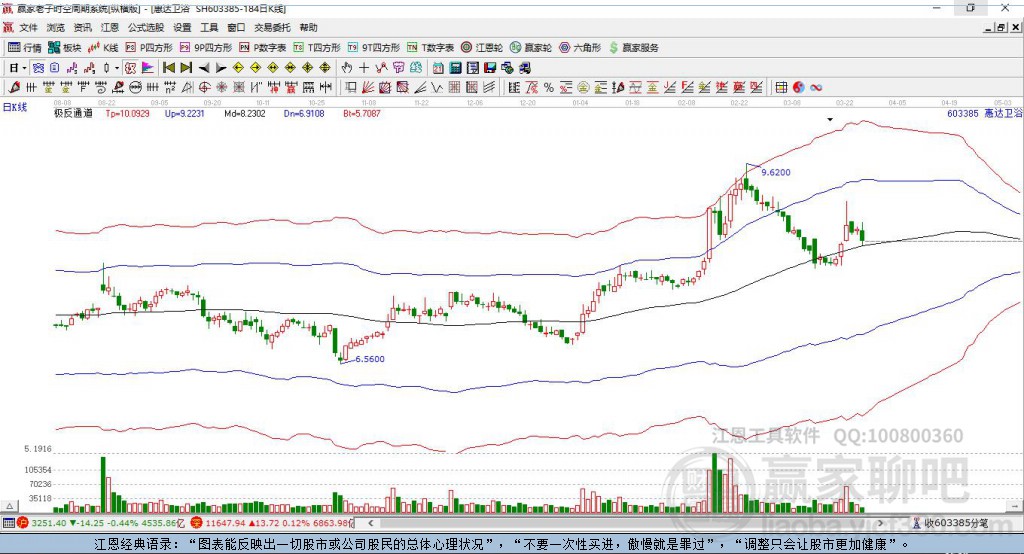Open the calendar icon
This screenshot has height=554, width=1024.
pos(438,68)
